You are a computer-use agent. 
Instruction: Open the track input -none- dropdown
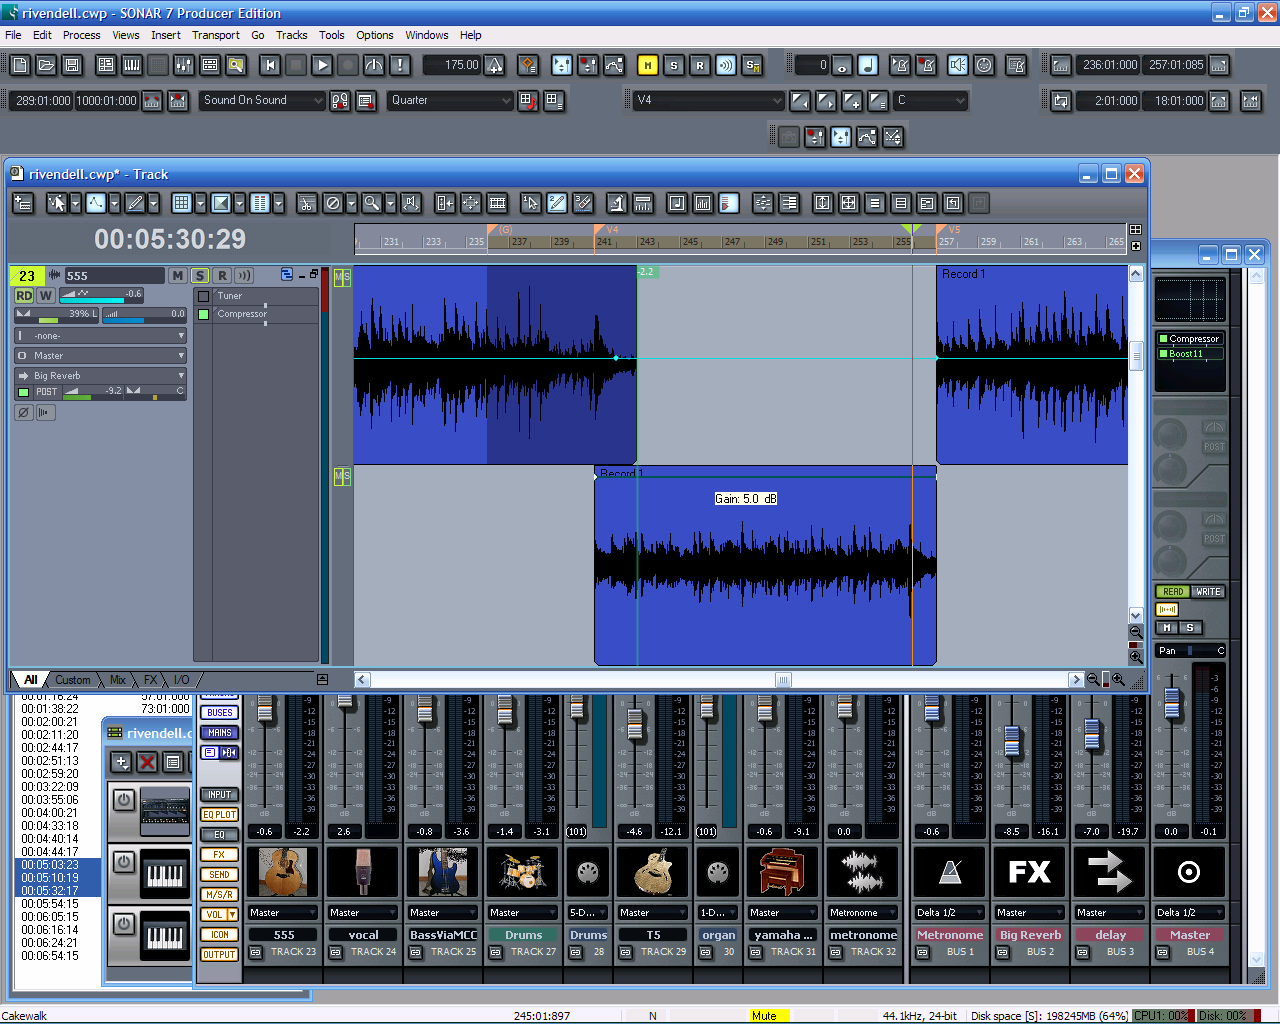click(x=101, y=336)
